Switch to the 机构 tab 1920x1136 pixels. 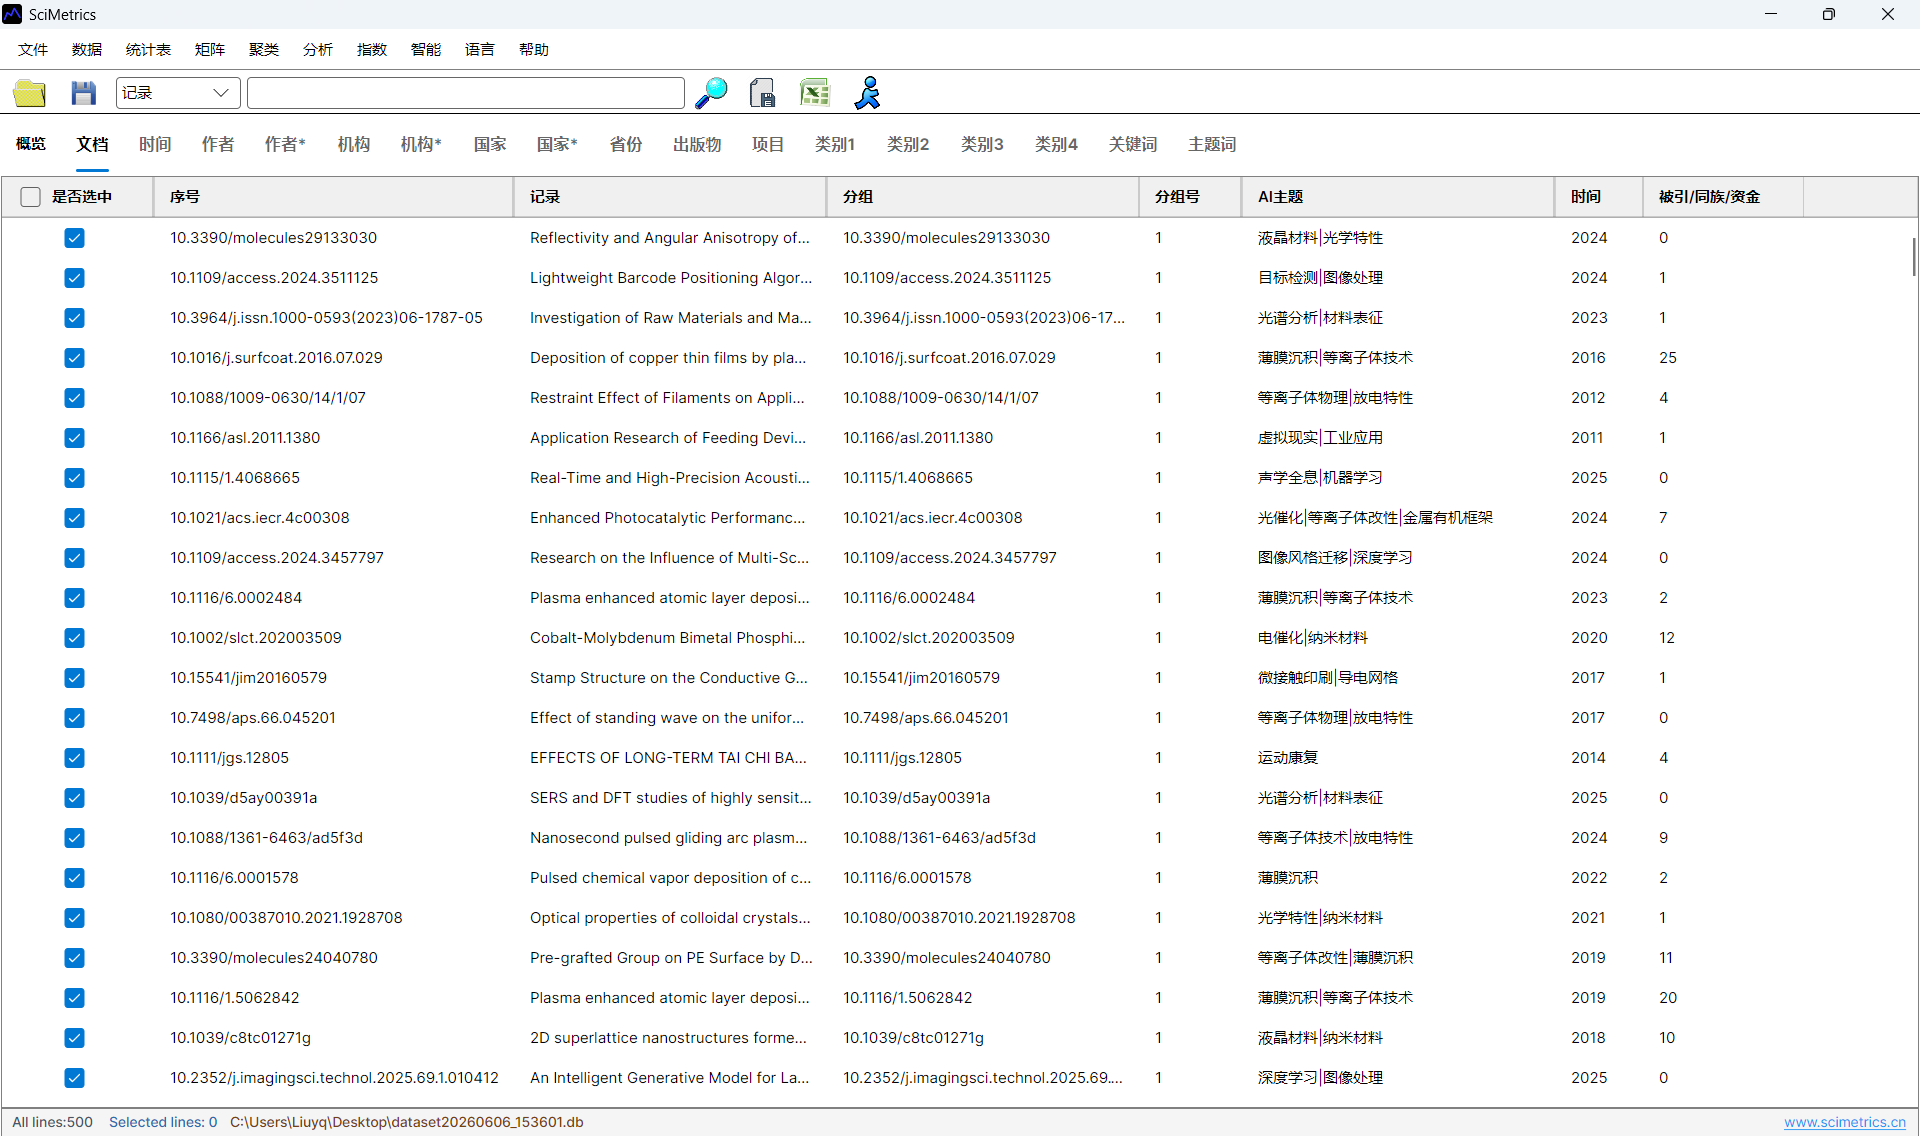tap(354, 144)
